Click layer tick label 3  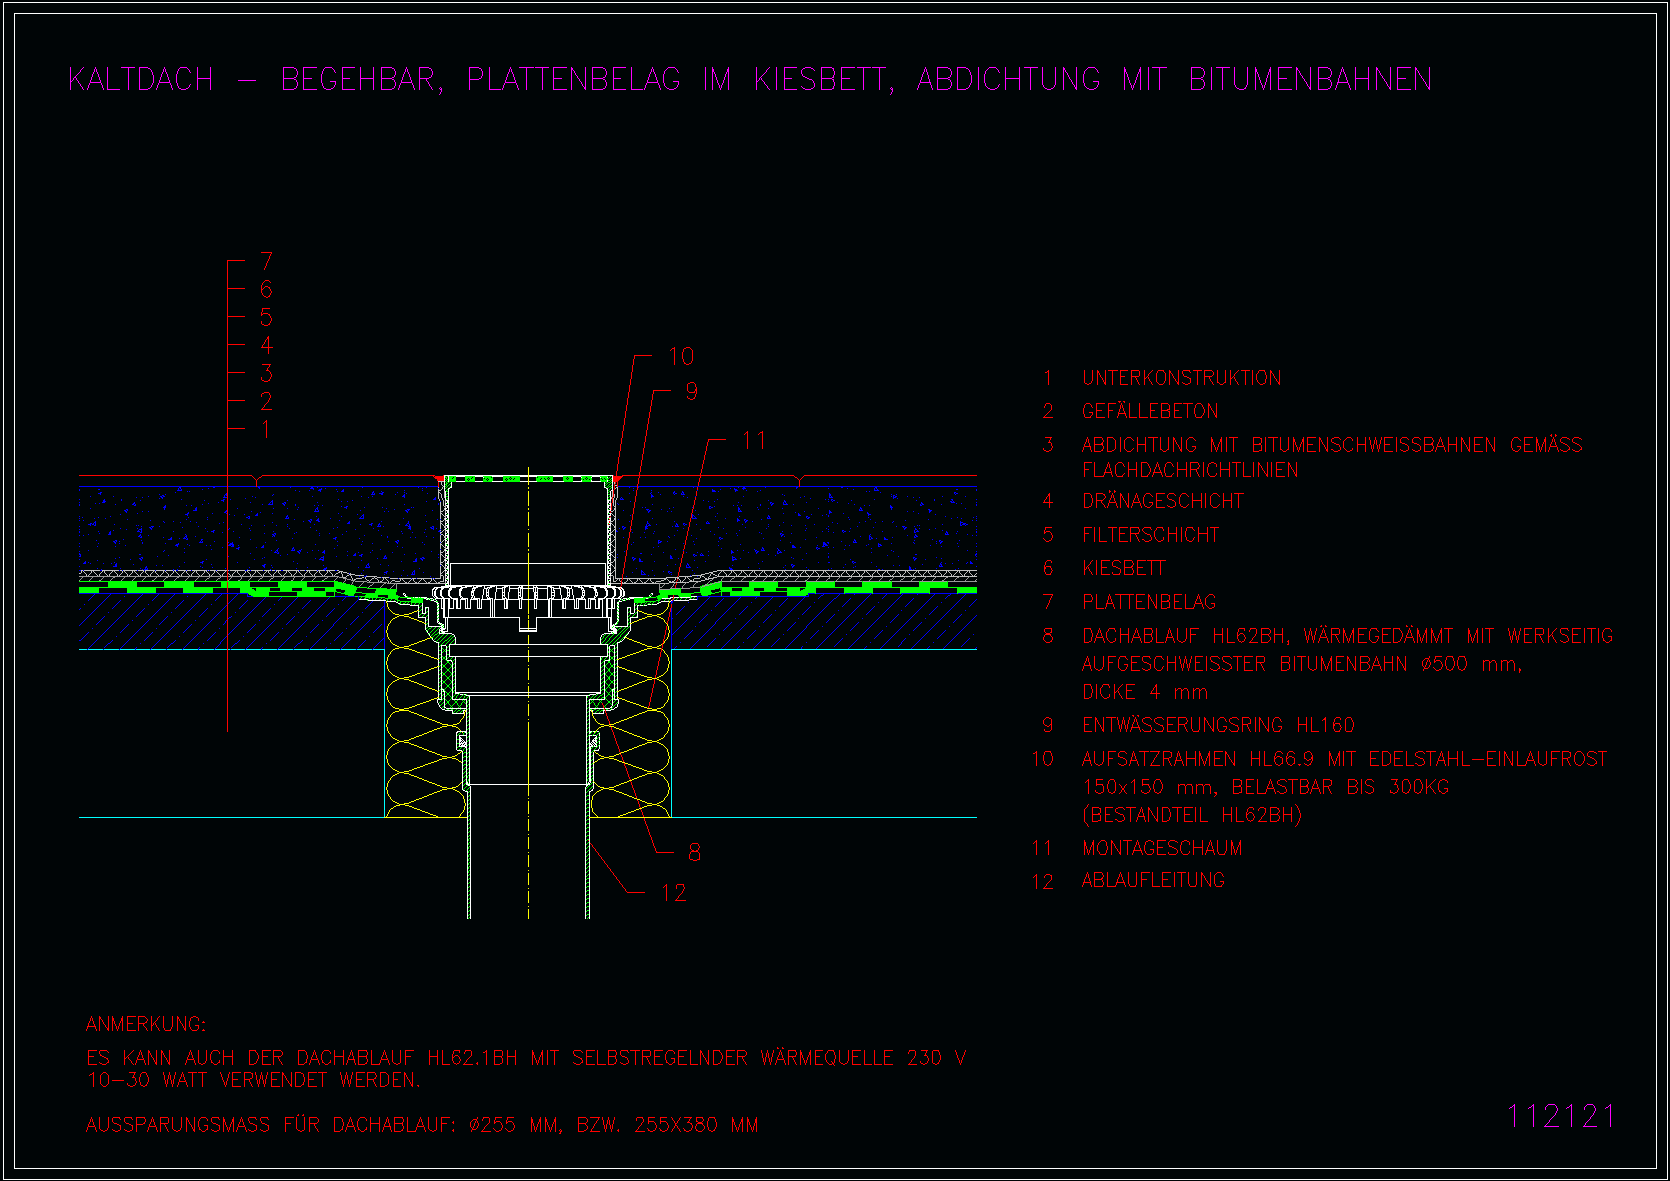point(266,373)
